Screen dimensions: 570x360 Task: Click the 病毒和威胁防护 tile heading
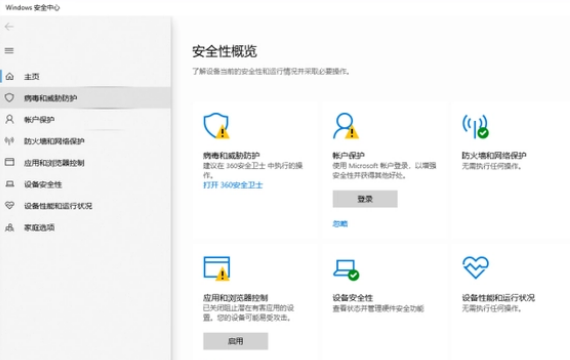[232, 156]
